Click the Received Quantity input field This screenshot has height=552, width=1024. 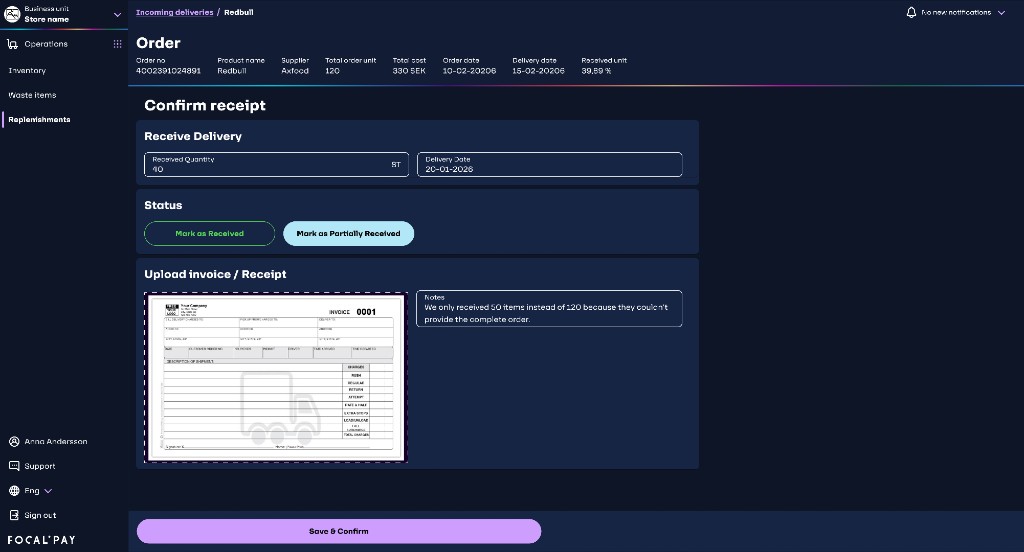pyautogui.click(x=276, y=165)
